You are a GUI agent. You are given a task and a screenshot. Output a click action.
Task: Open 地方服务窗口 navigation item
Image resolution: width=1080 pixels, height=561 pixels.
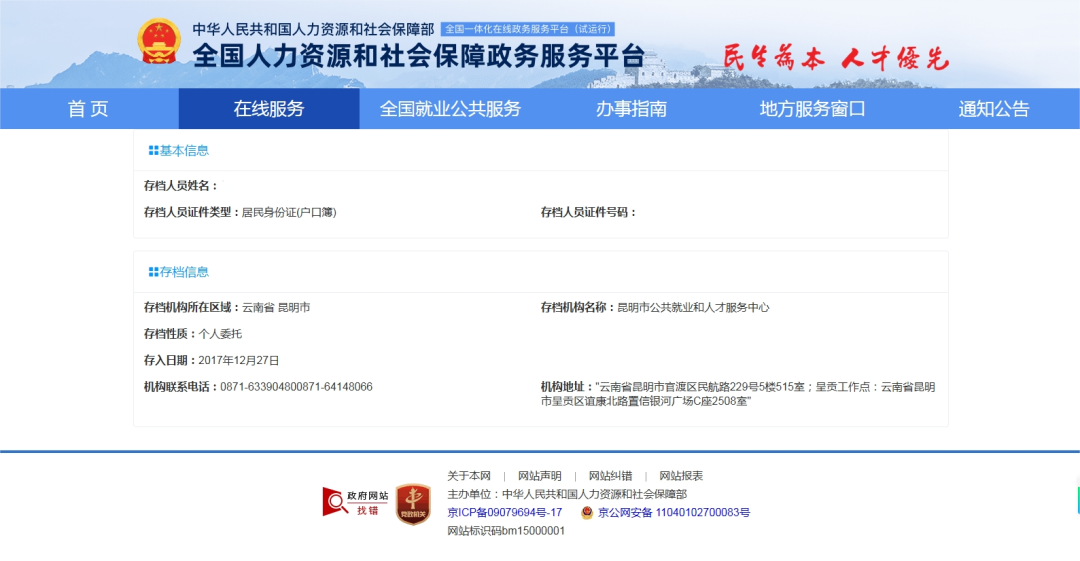pyautogui.click(x=812, y=109)
